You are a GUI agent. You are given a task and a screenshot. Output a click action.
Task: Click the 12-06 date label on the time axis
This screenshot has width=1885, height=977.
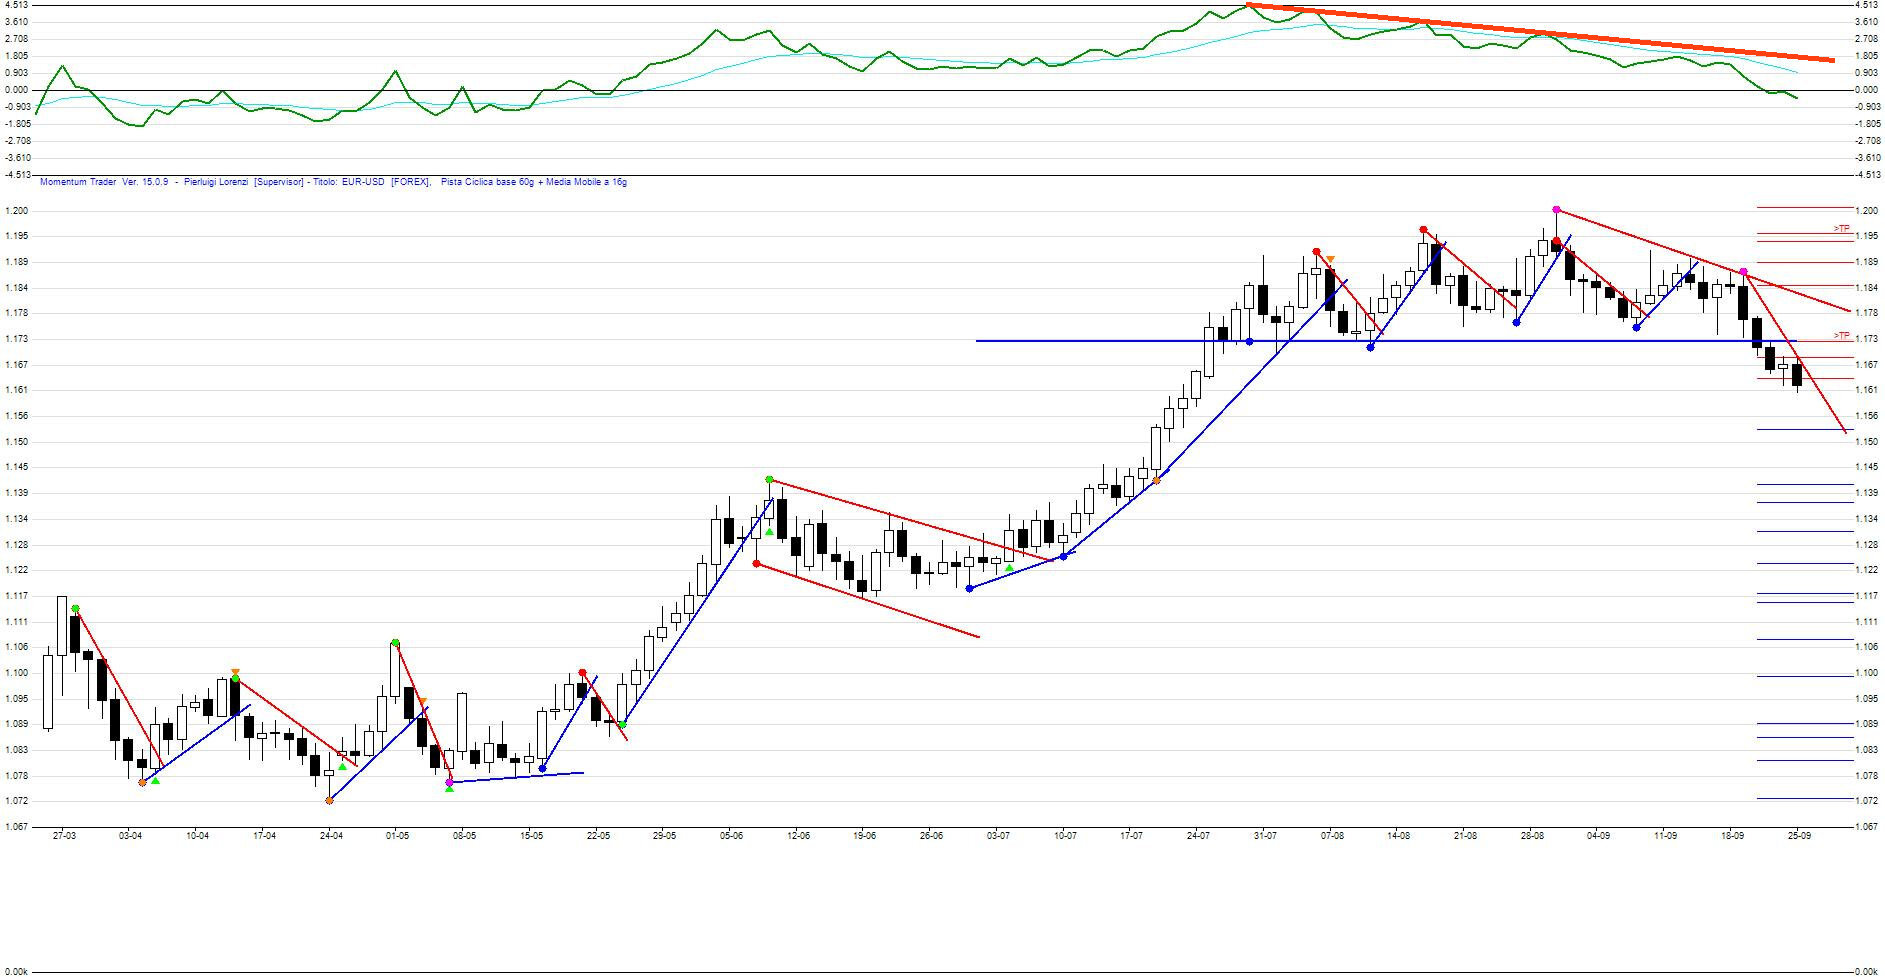point(798,835)
